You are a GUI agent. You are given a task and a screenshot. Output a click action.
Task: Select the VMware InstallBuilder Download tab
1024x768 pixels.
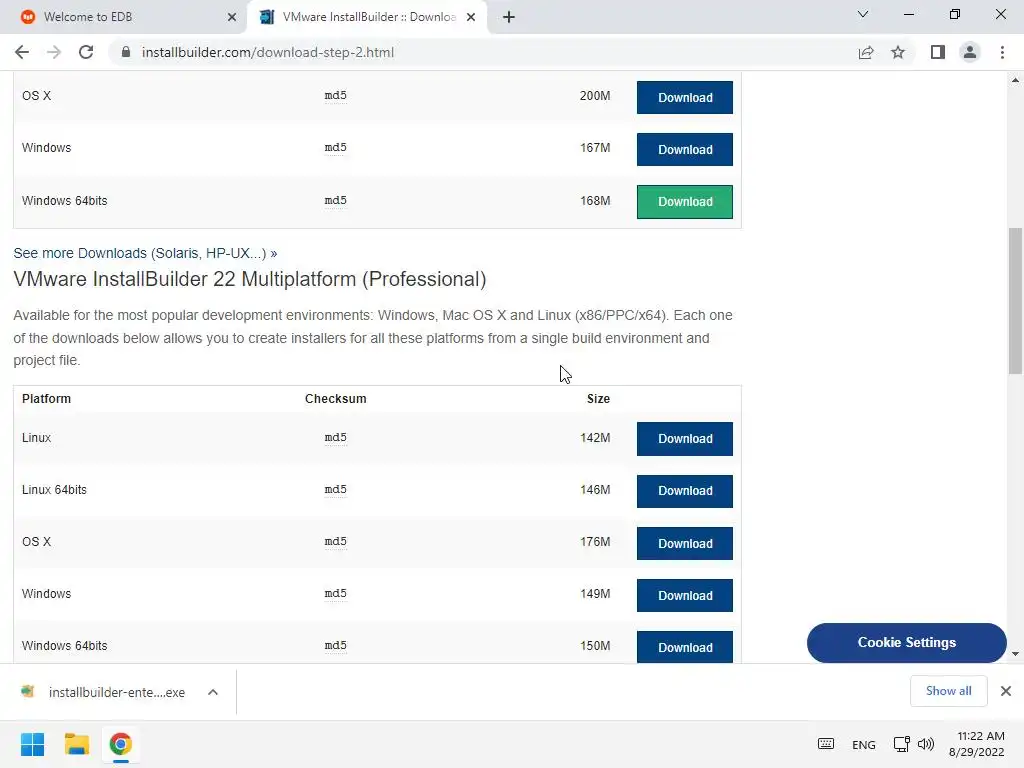[x=366, y=17]
